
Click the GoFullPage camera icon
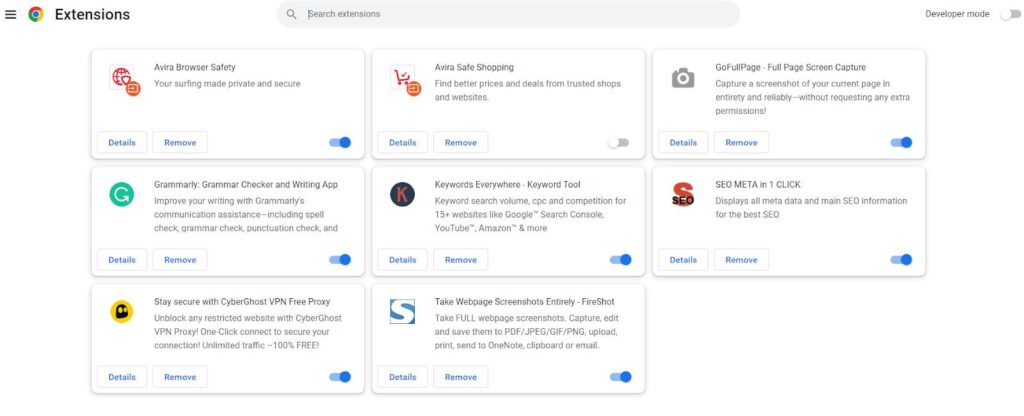point(683,78)
